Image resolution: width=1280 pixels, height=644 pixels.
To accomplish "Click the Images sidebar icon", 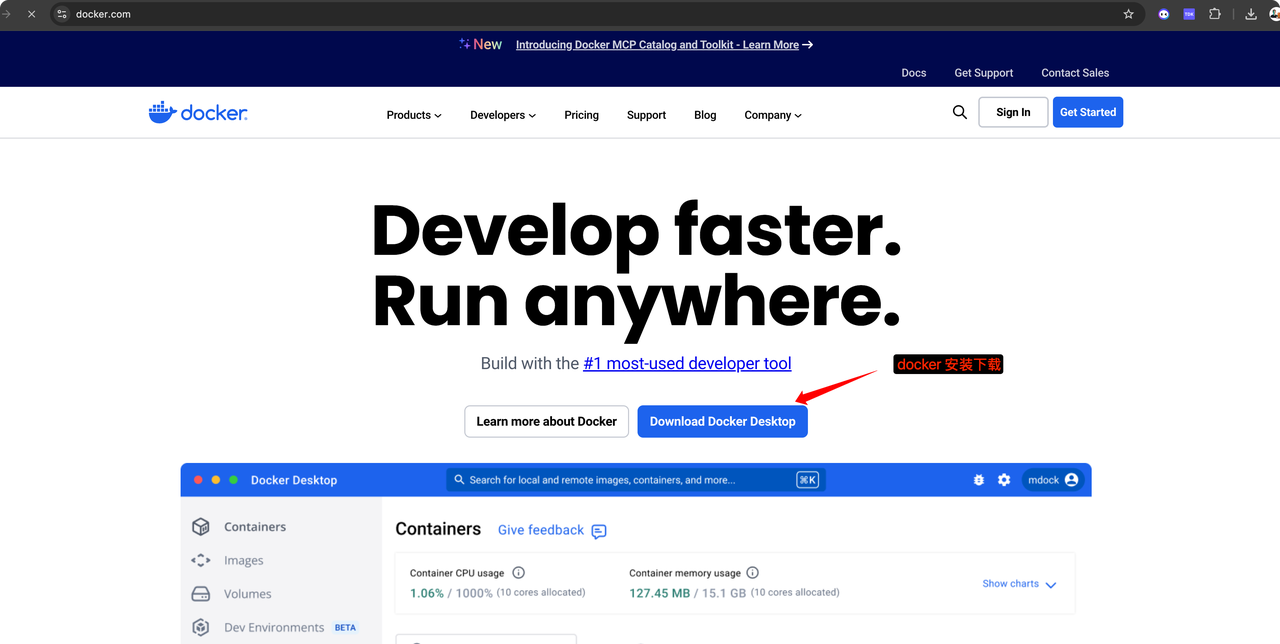I will point(201,561).
